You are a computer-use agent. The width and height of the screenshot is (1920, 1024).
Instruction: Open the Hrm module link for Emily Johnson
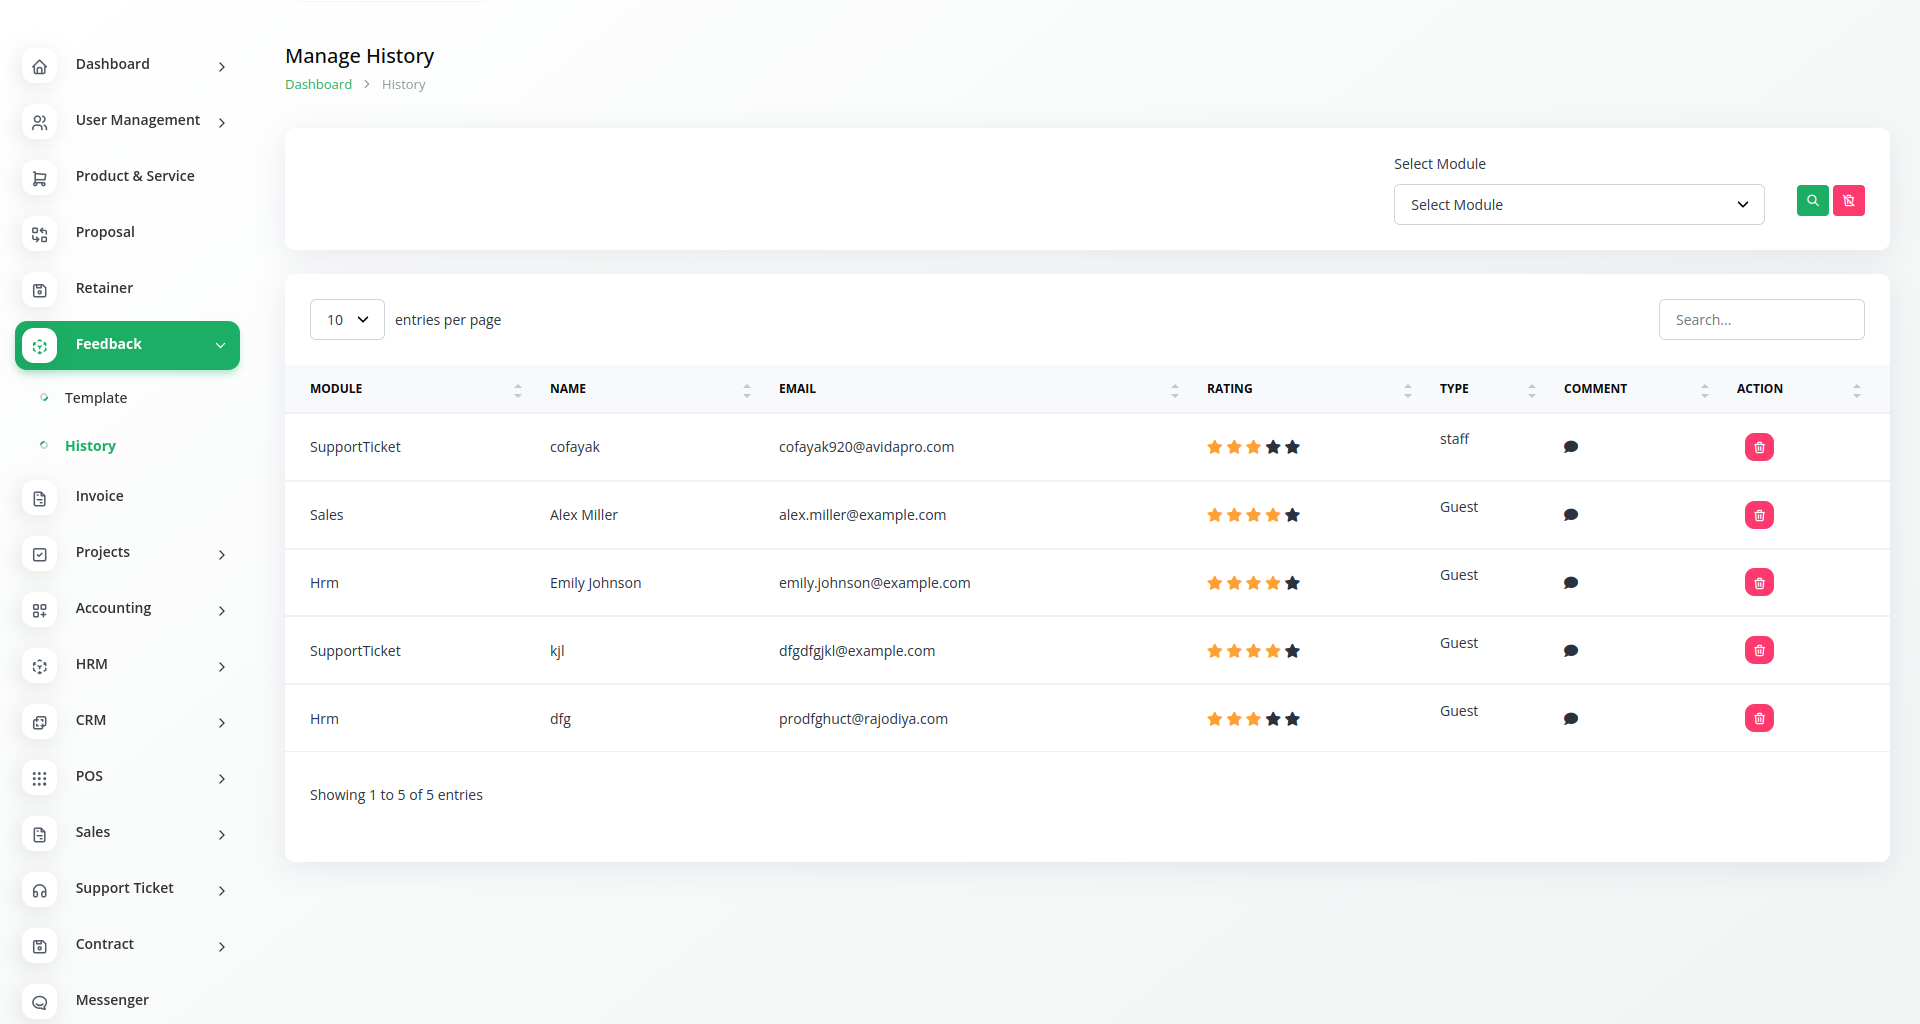click(x=324, y=583)
